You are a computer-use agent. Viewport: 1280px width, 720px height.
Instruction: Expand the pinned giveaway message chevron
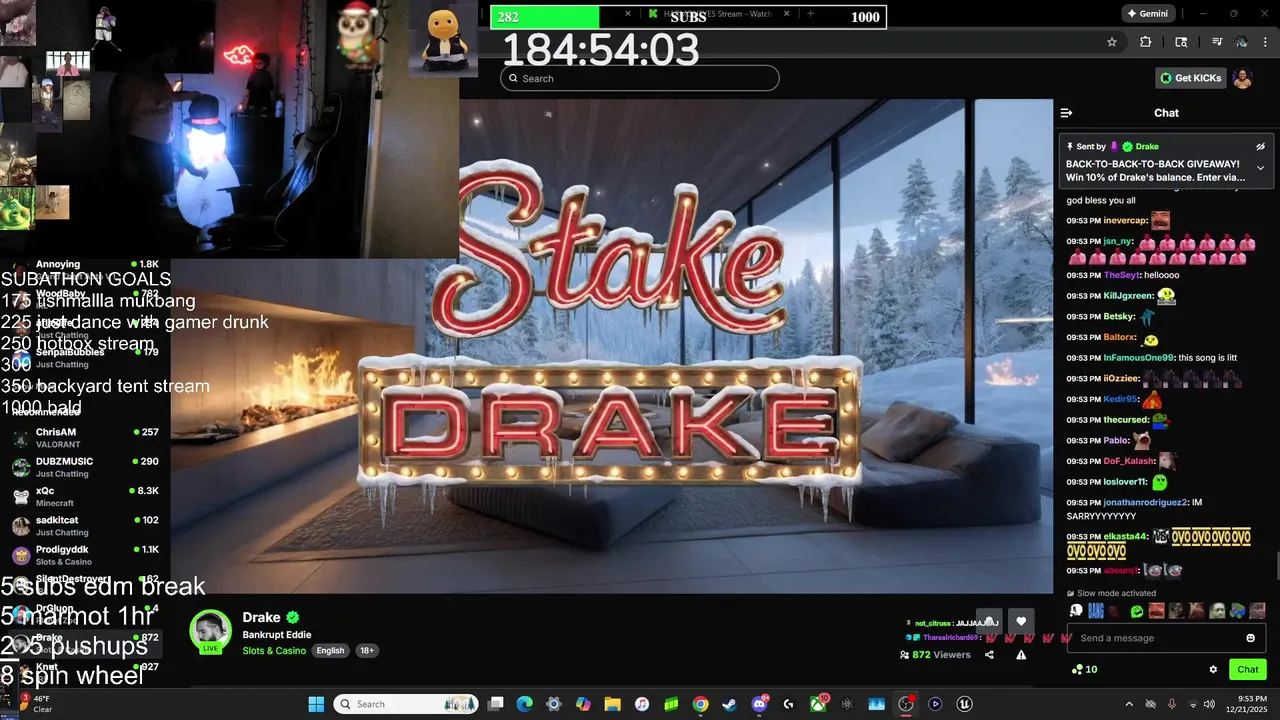[x=1260, y=168]
